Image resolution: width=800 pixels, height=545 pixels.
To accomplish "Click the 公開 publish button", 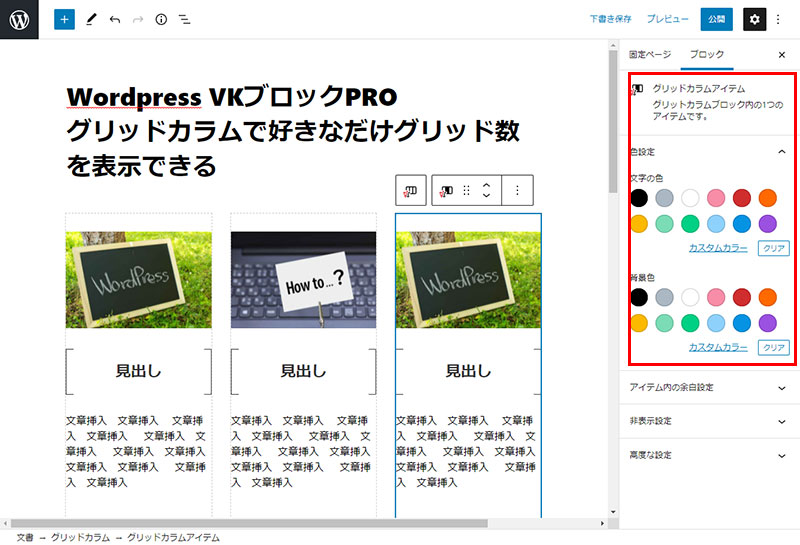I will (716, 19).
